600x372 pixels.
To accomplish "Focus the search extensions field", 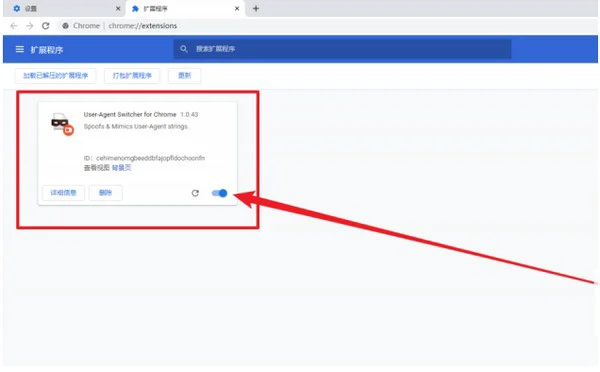I will [342, 49].
